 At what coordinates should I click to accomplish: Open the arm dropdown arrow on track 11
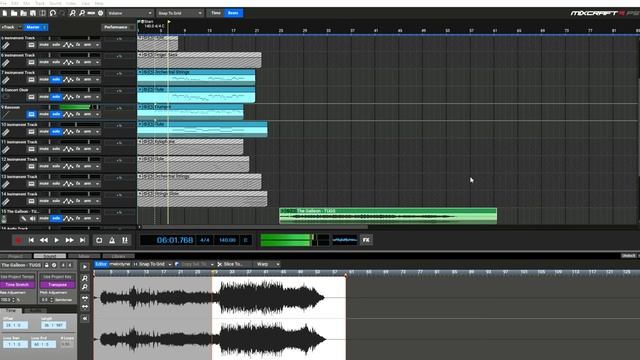coord(98,149)
